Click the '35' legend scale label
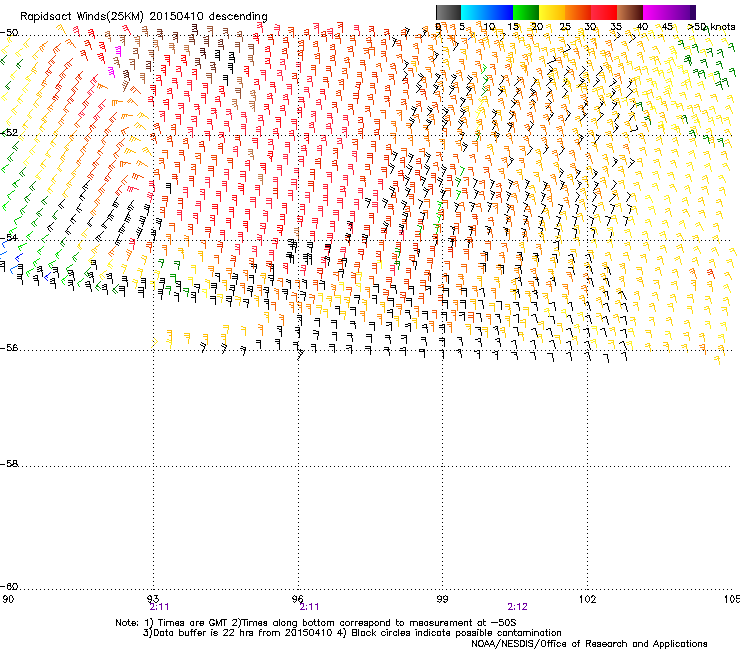740x650 pixels. [616, 27]
